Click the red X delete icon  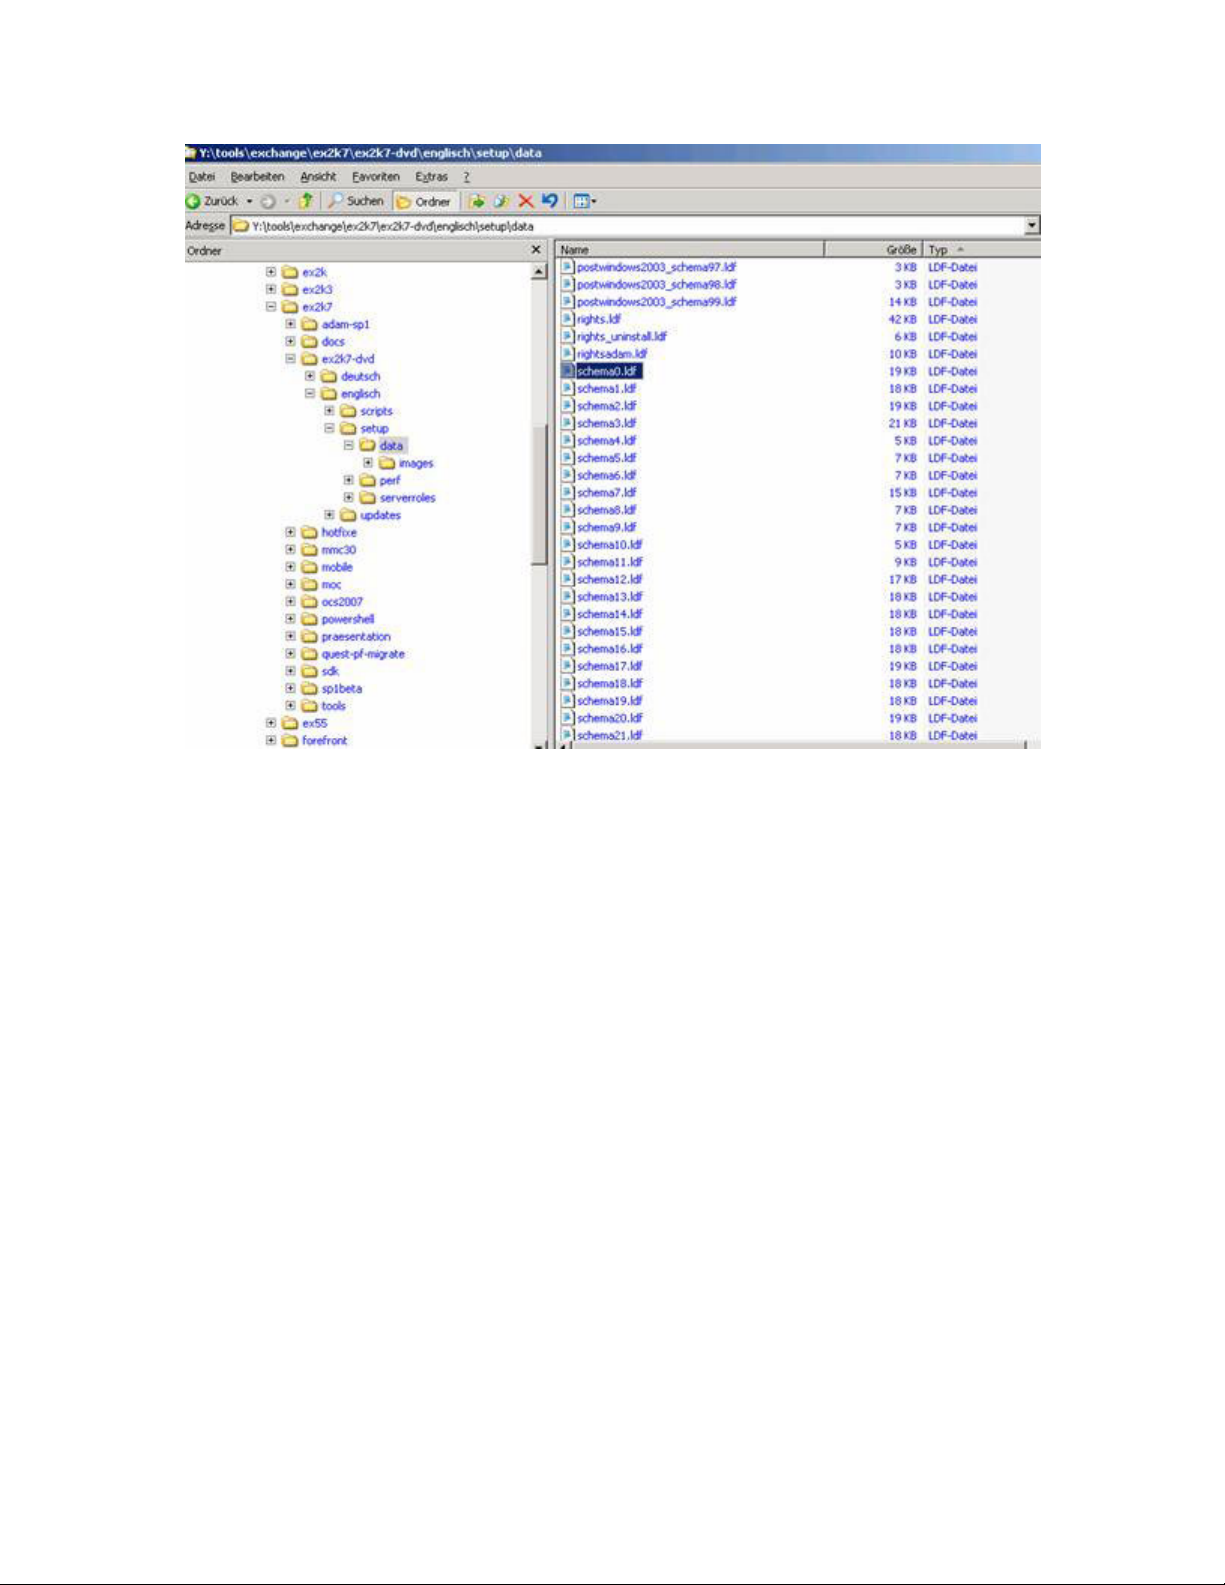(x=526, y=201)
